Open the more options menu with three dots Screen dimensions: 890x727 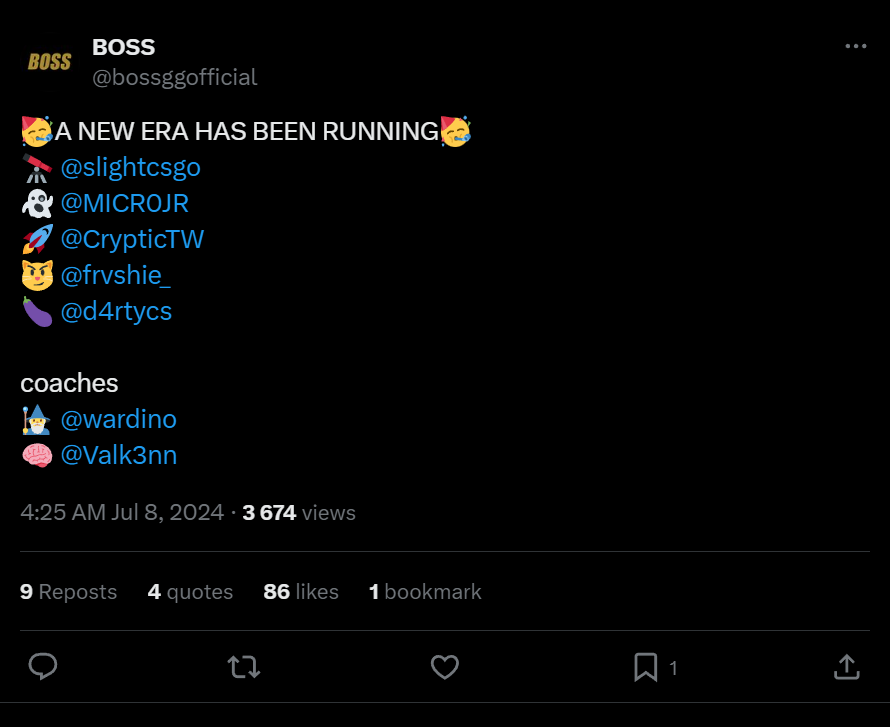[855, 44]
